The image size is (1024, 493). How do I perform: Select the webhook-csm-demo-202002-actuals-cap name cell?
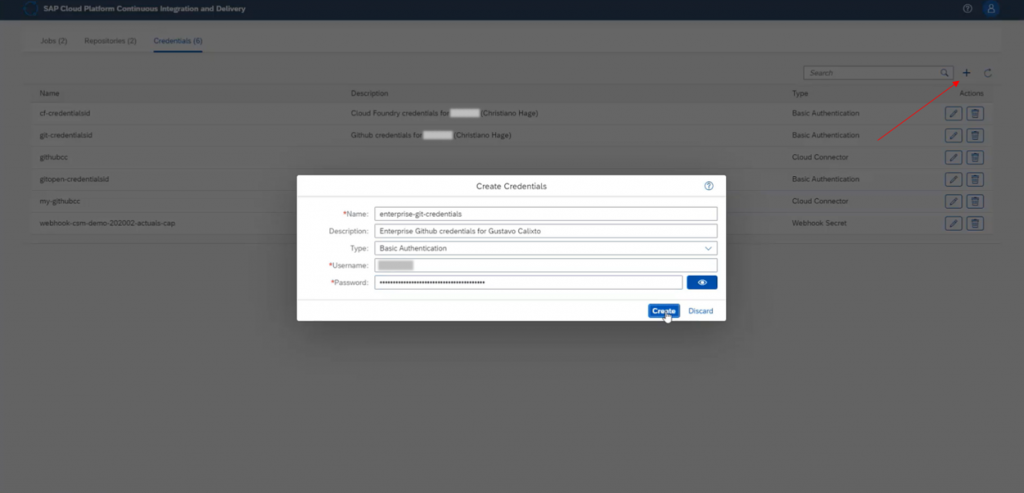pyautogui.click(x=107, y=223)
